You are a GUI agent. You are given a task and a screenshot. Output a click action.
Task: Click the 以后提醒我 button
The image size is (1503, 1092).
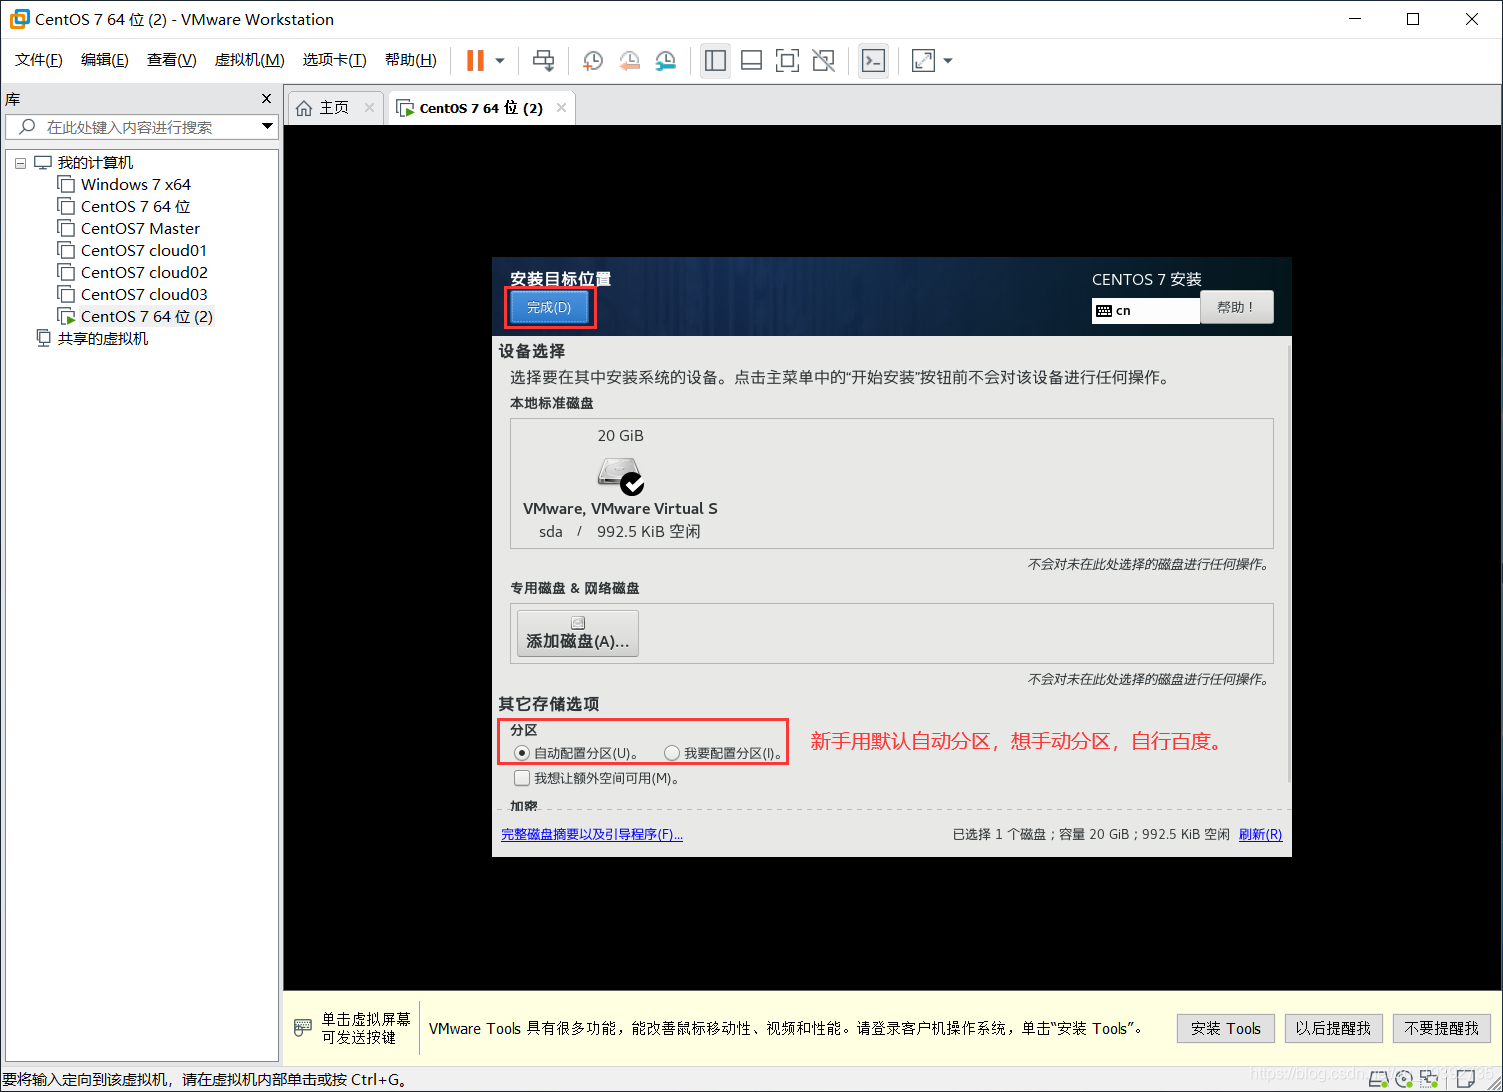point(1333,1028)
